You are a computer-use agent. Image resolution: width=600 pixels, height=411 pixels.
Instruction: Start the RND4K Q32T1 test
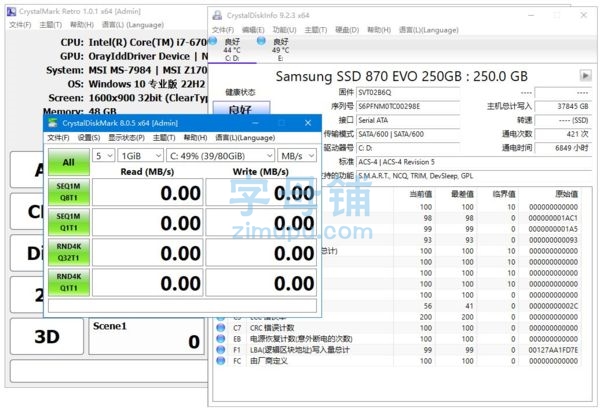coord(69,252)
